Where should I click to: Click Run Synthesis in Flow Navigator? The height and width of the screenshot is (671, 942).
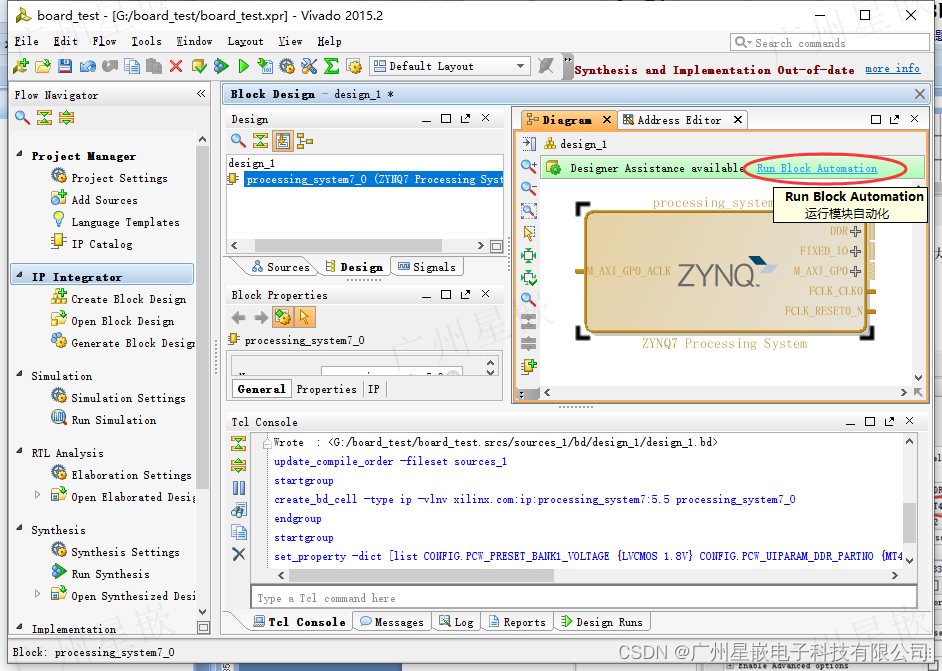point(101,574)
